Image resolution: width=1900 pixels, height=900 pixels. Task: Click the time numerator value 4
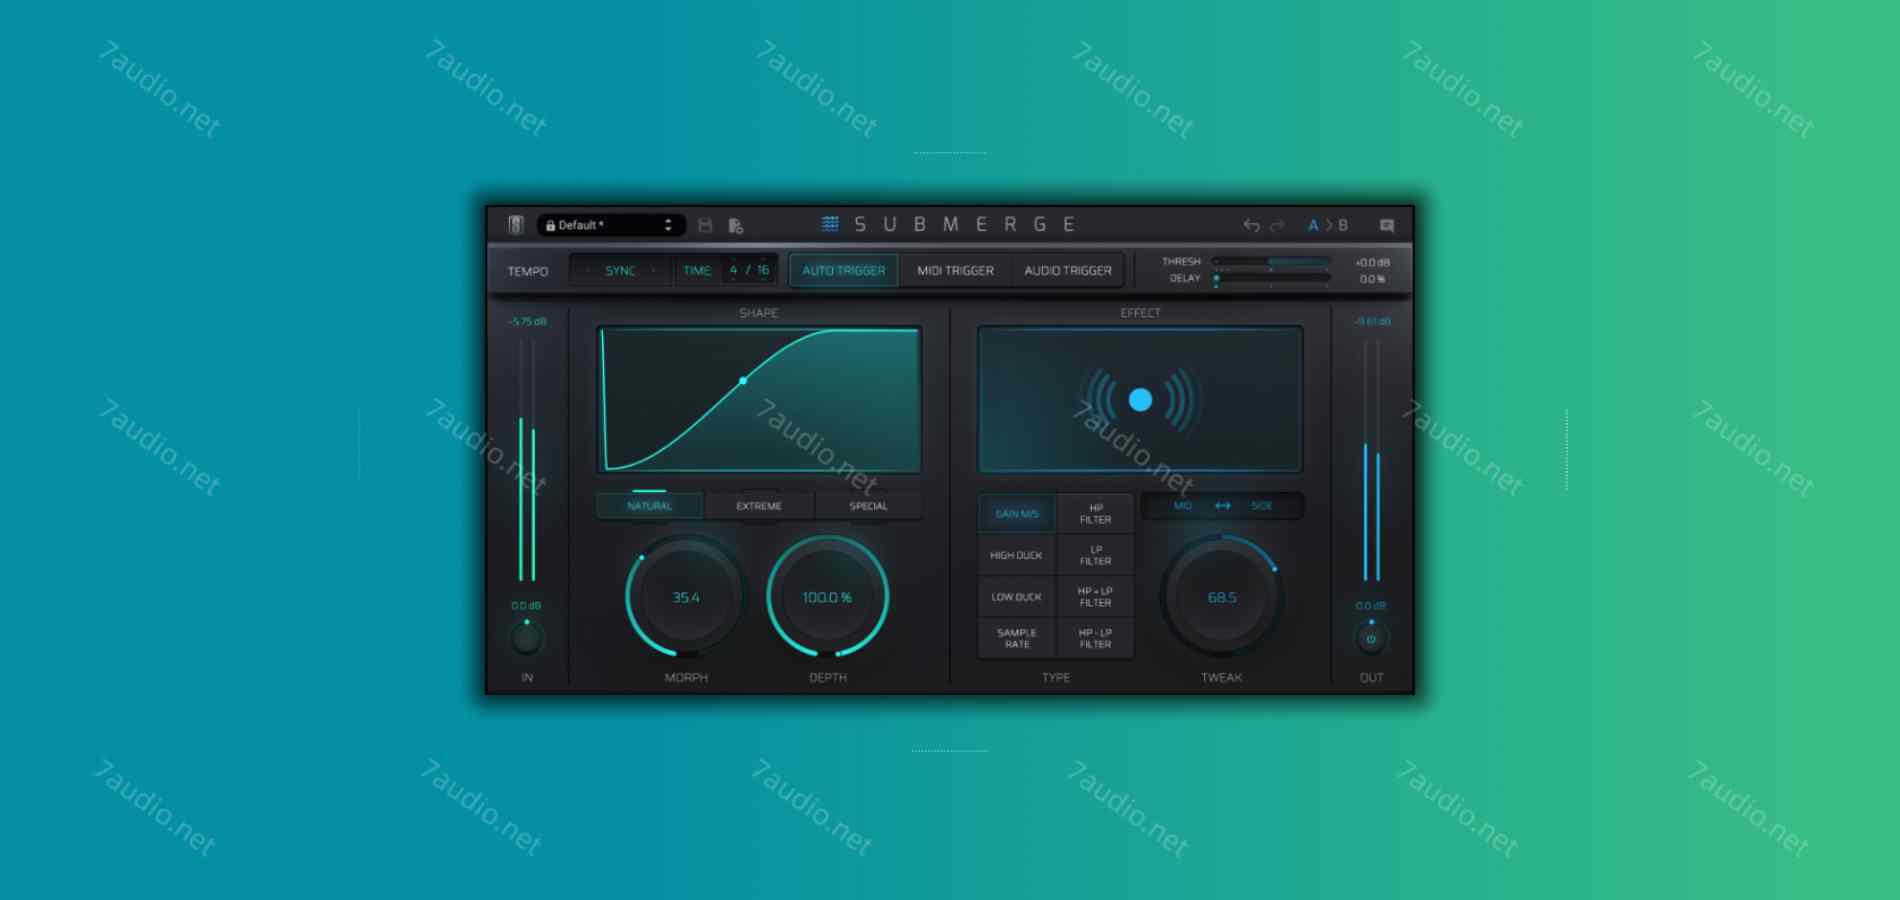pyautogui.click(x=733, y=270)
